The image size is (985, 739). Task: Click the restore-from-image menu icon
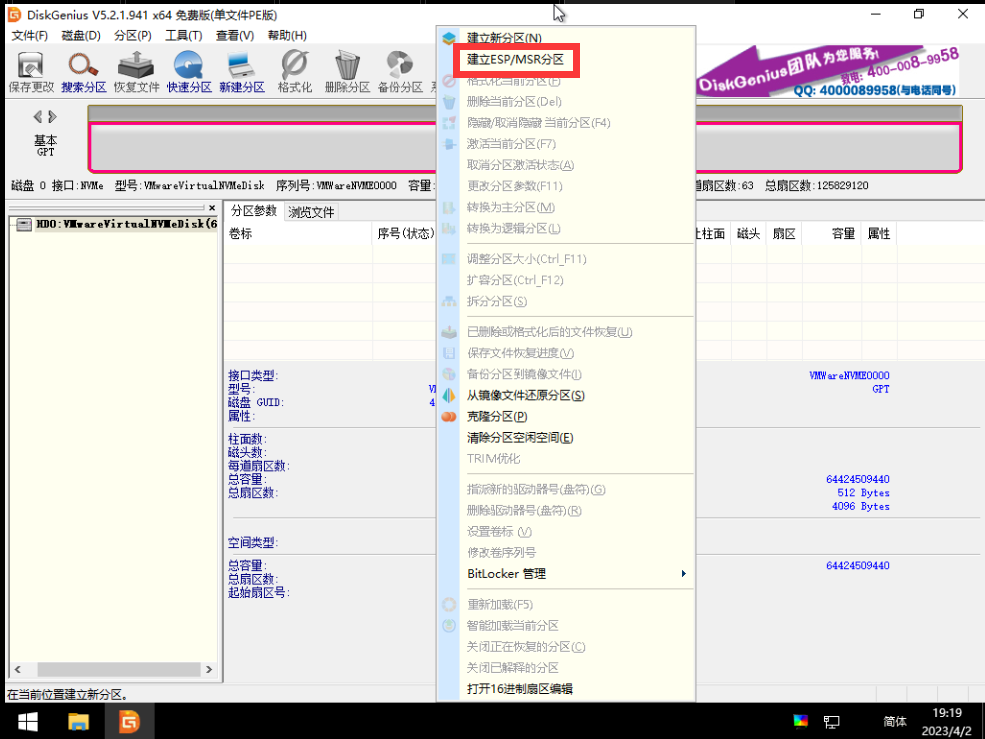449,395
